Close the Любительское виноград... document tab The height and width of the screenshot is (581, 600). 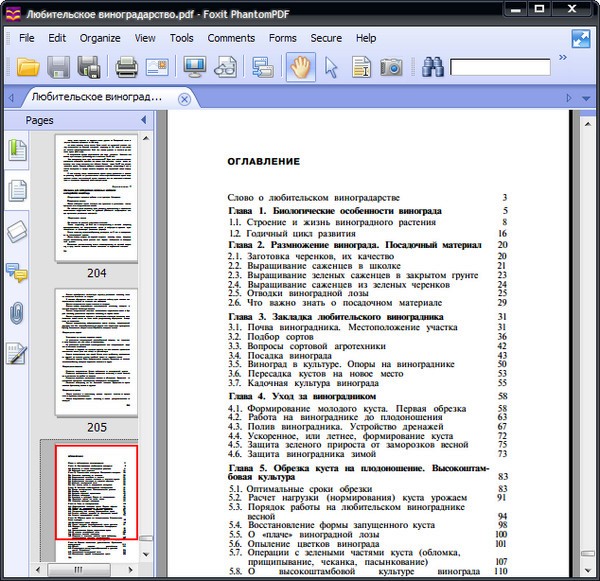(184, 100)
